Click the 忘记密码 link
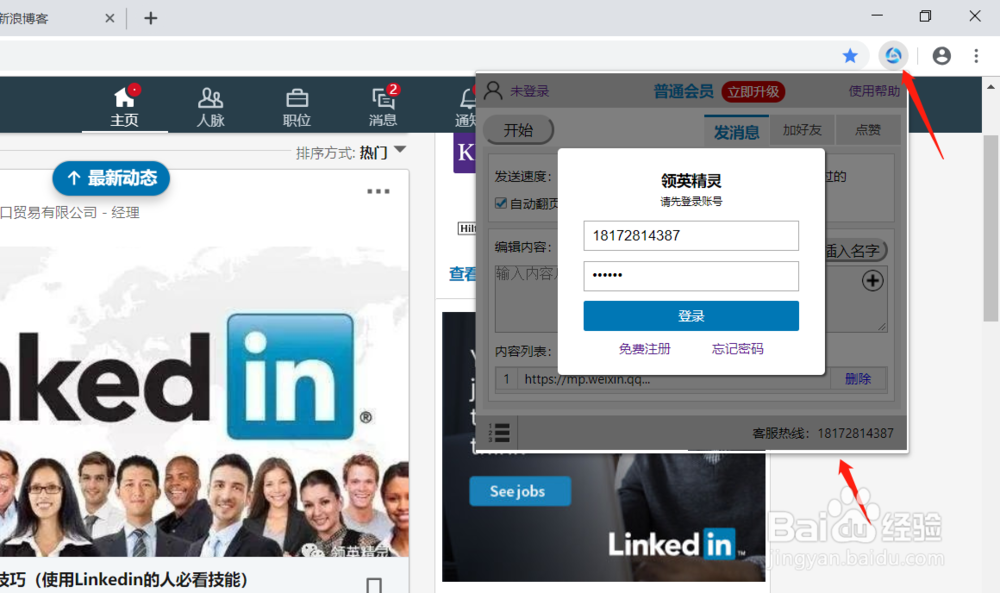This screenshot has width=1000, height=593. (737, 349)
